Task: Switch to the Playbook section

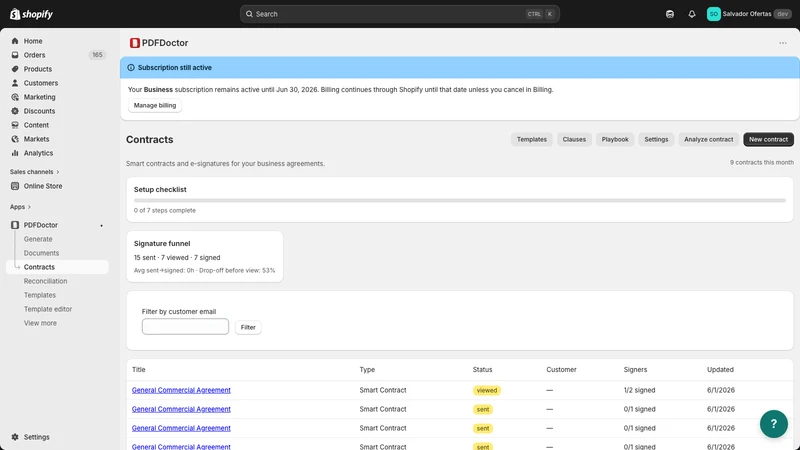Action: pos(615,139)
